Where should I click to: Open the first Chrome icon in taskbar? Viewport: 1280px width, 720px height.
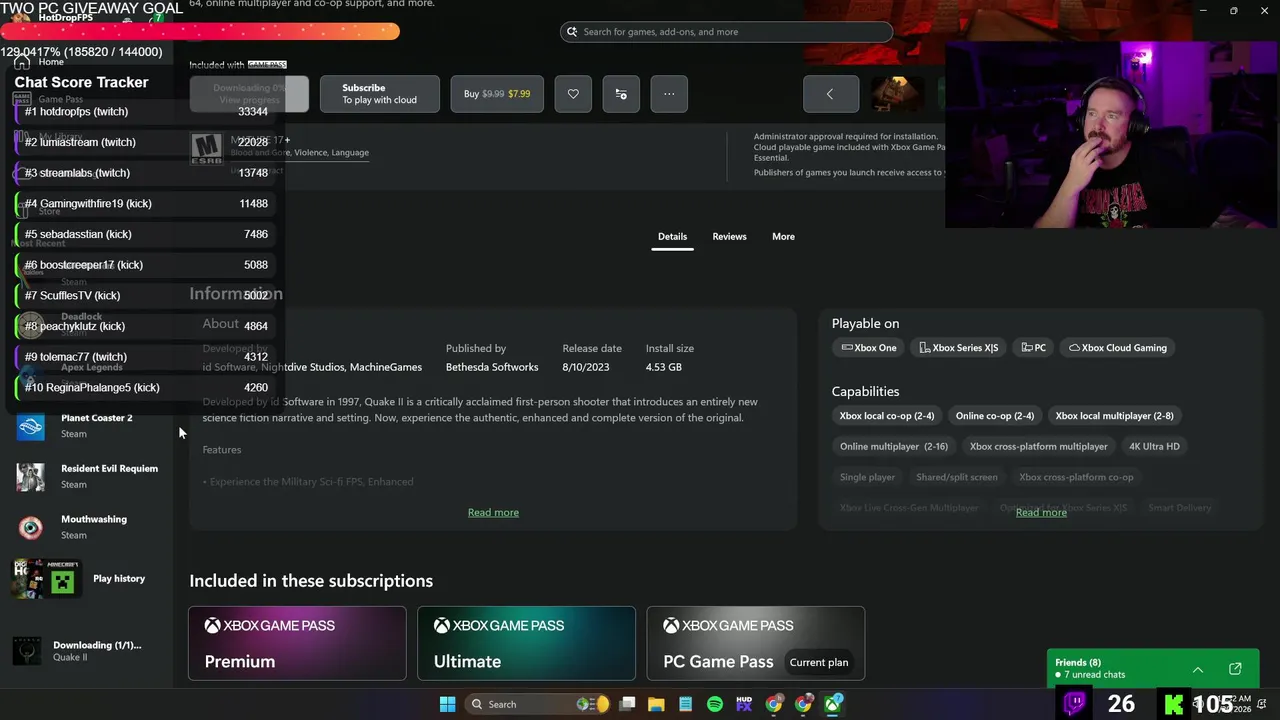coord(774,704)
